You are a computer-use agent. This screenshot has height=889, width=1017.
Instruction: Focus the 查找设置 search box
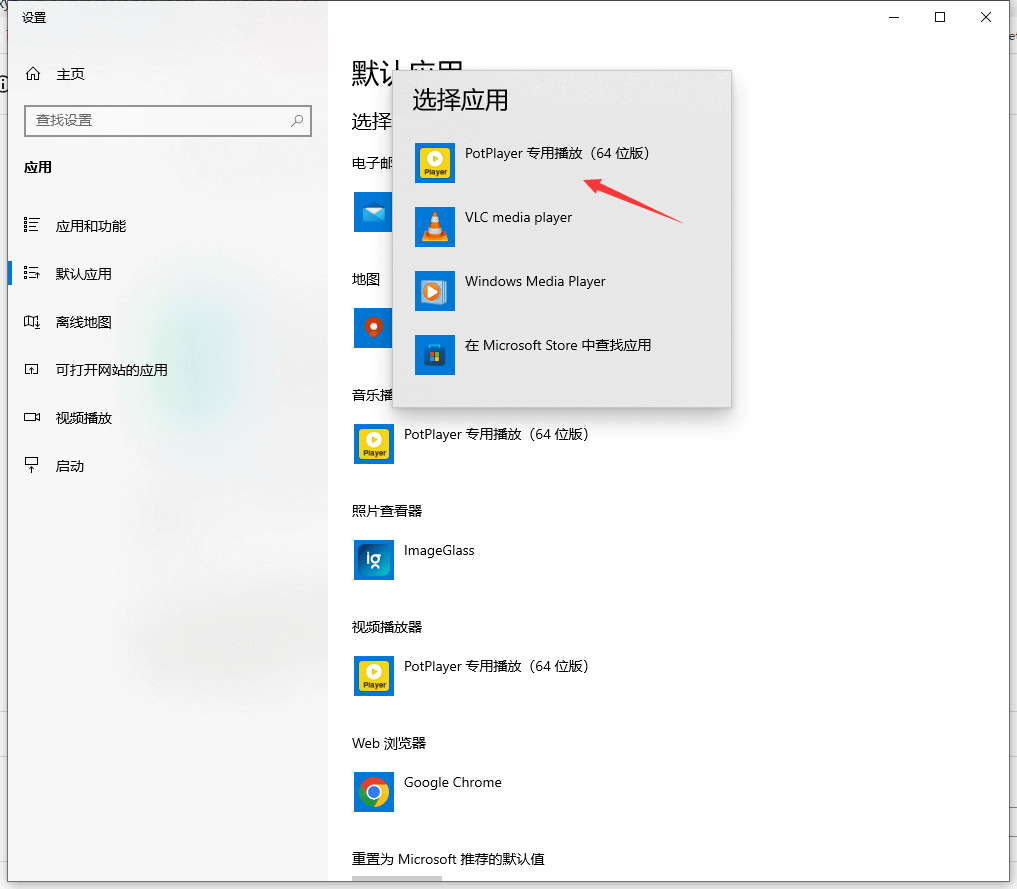coord(168,121)
